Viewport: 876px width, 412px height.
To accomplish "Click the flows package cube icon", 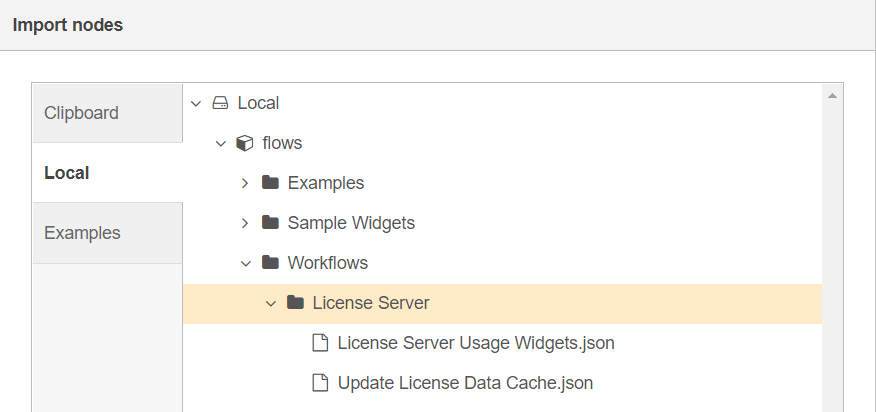I will 245,143.
